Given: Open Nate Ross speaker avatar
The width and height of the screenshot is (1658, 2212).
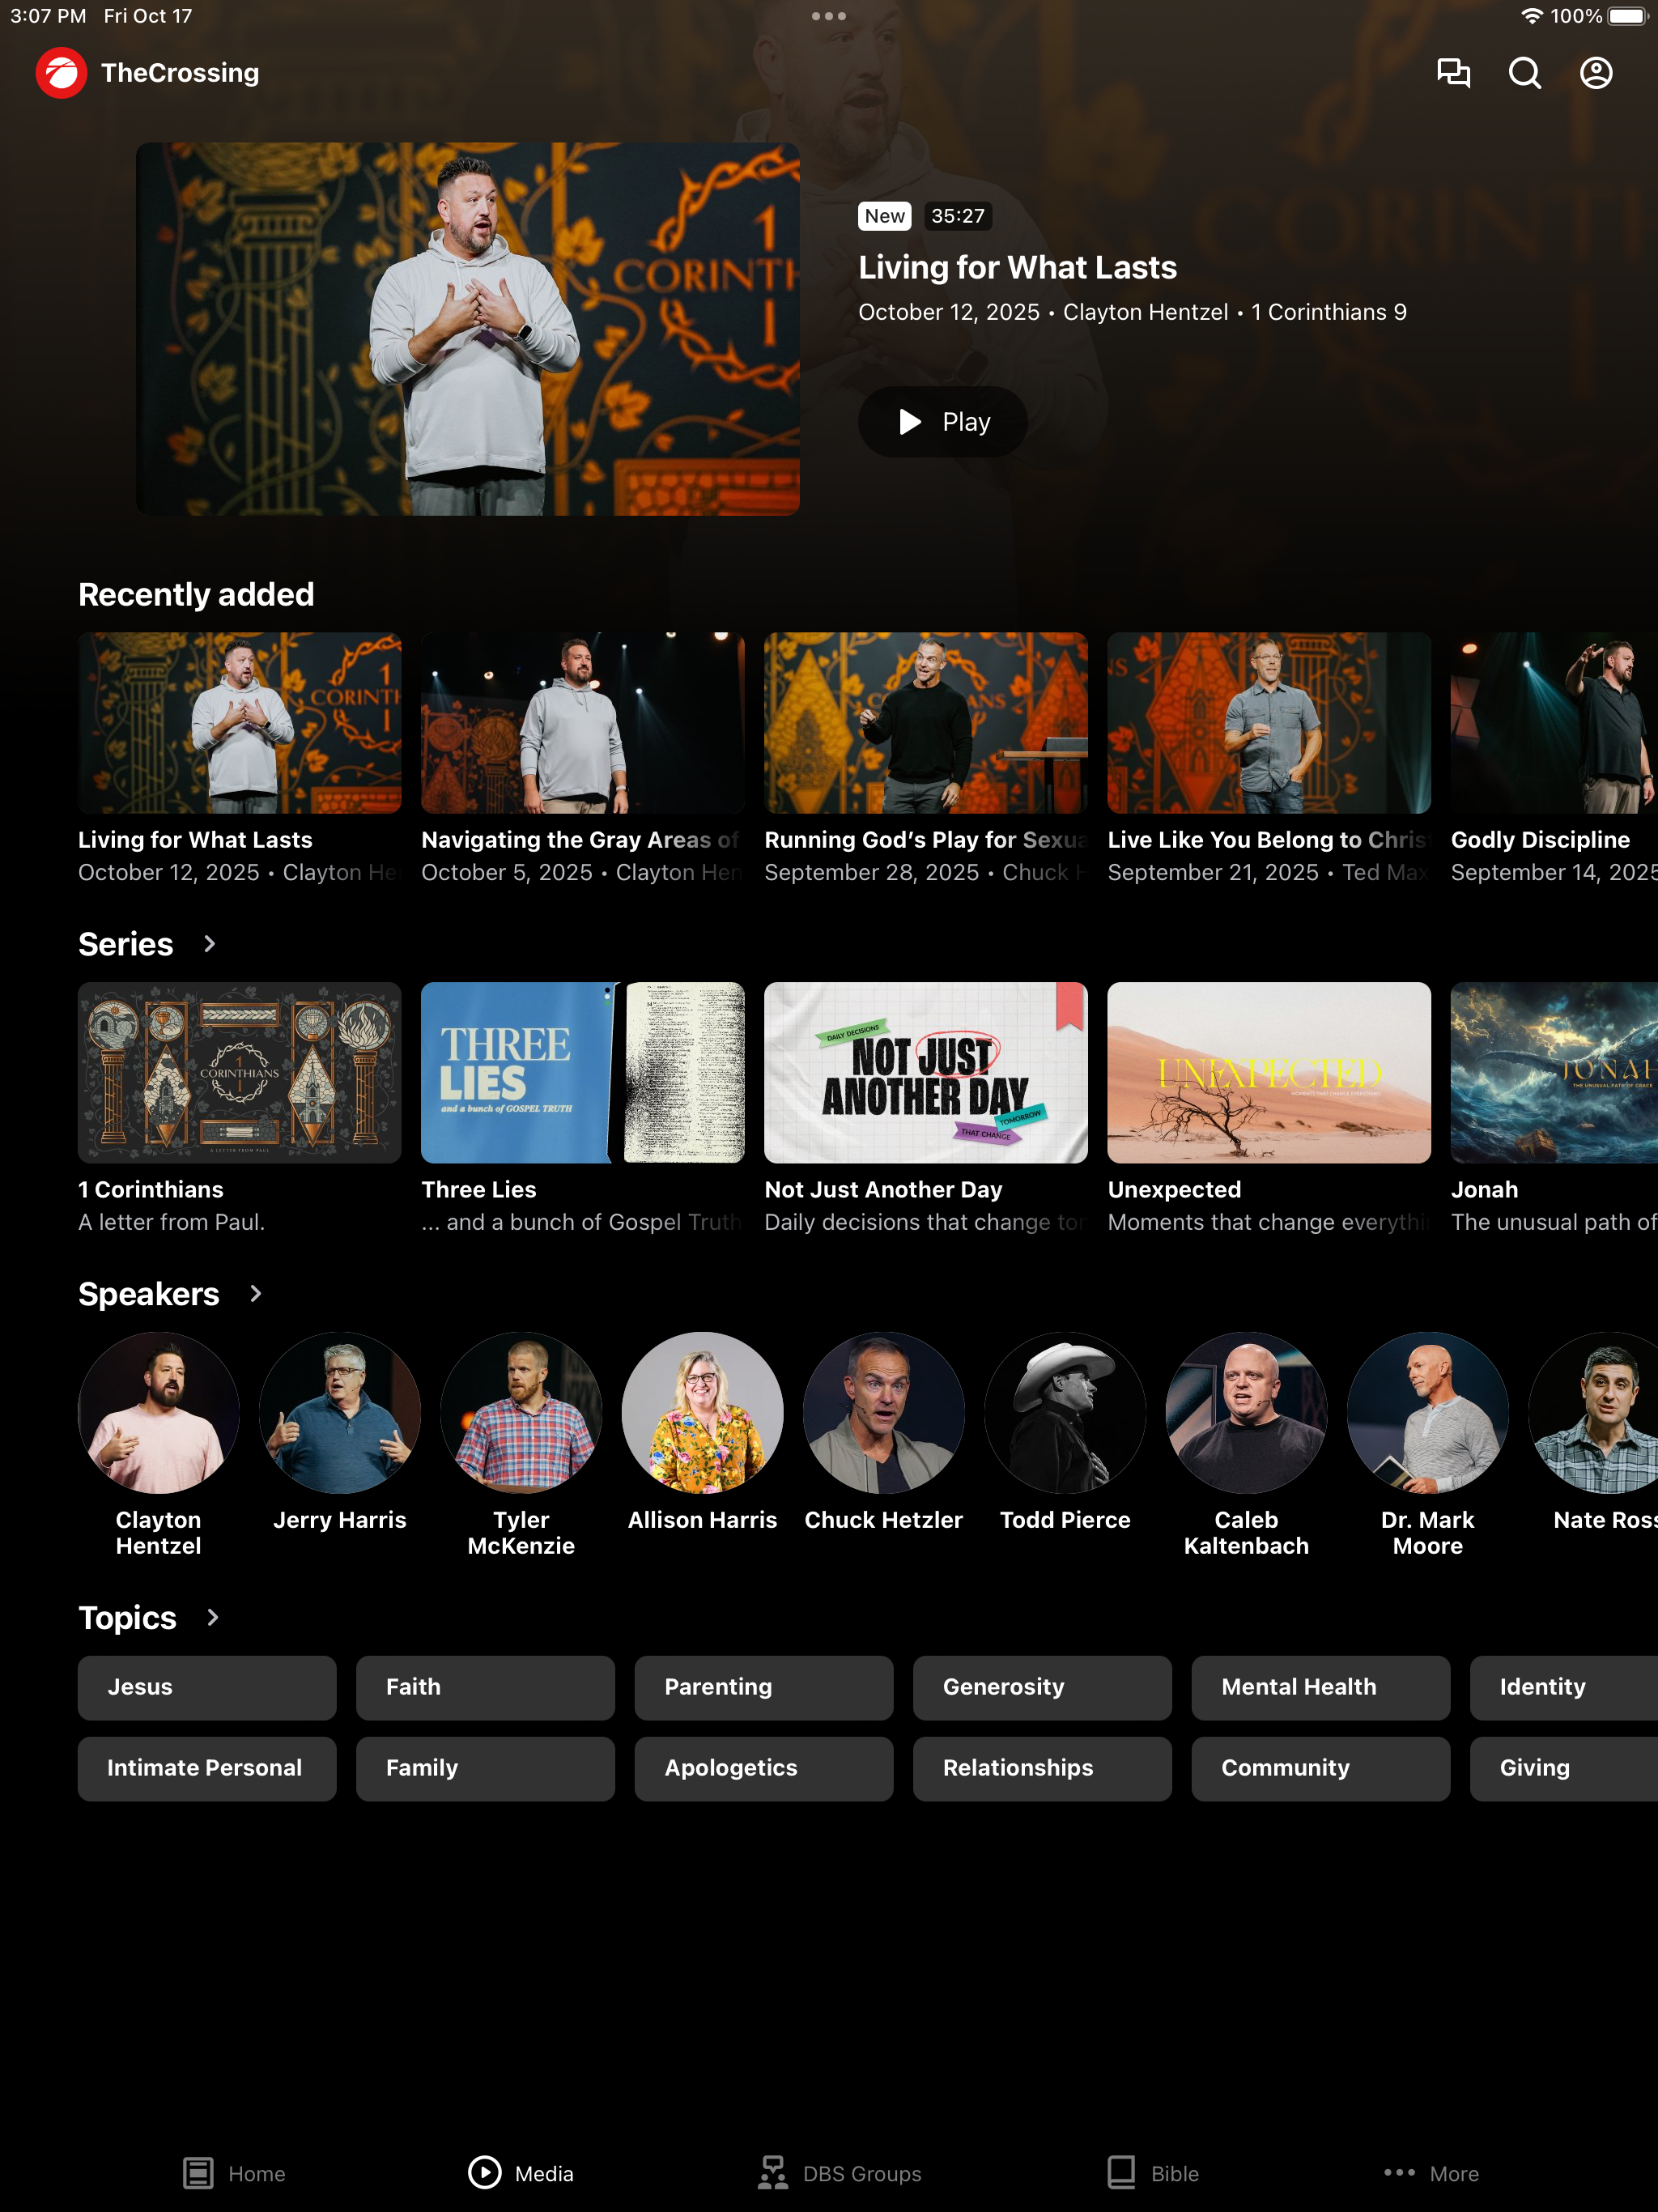Looking at the screenshot, I should (1593, 1413).
